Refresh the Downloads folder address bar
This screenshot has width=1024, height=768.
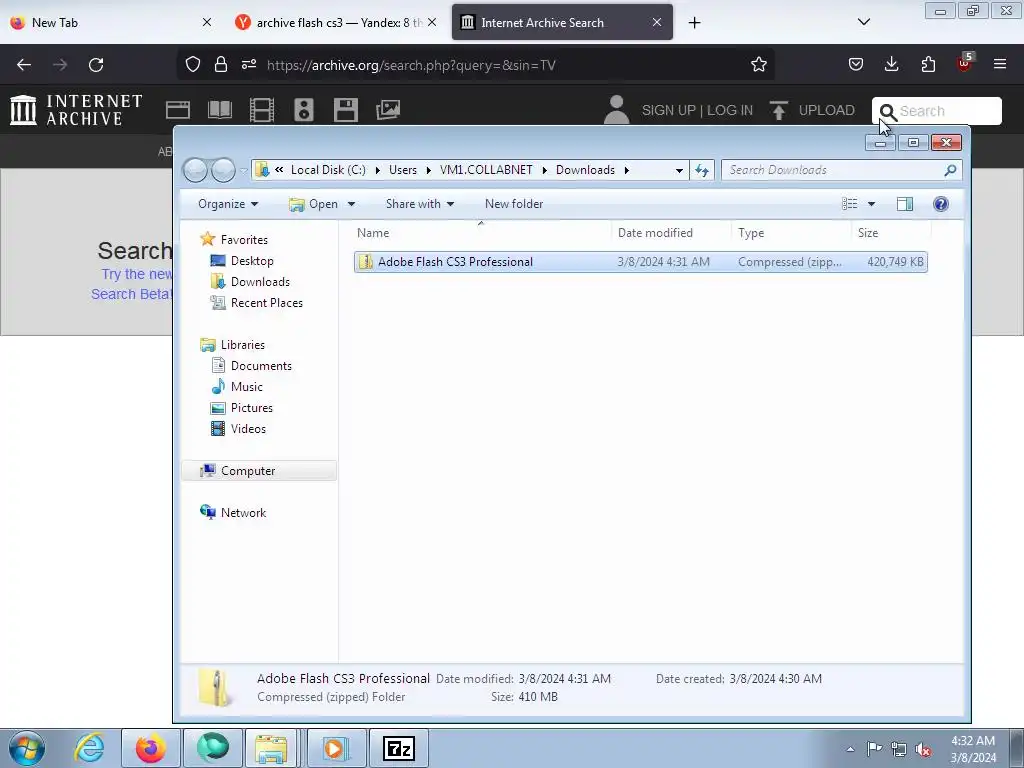(702, 170)
